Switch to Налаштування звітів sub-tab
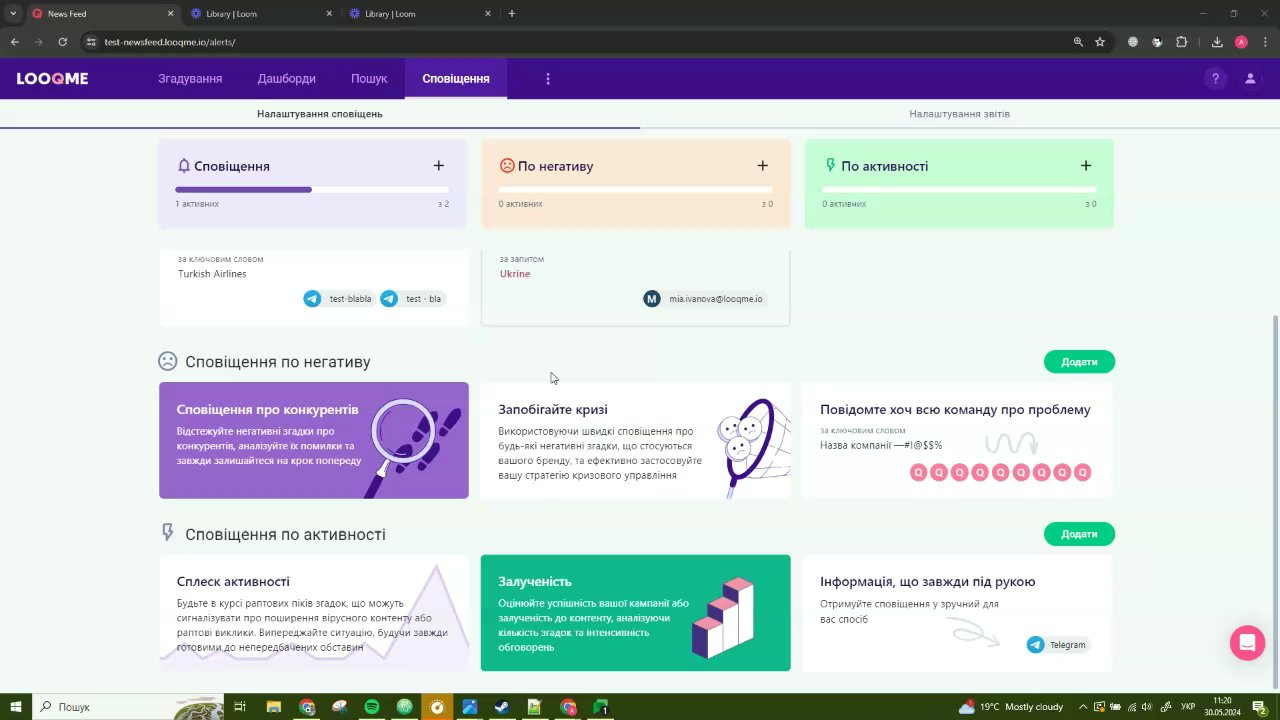This screenshot has width=1280, height=720. 960,114
